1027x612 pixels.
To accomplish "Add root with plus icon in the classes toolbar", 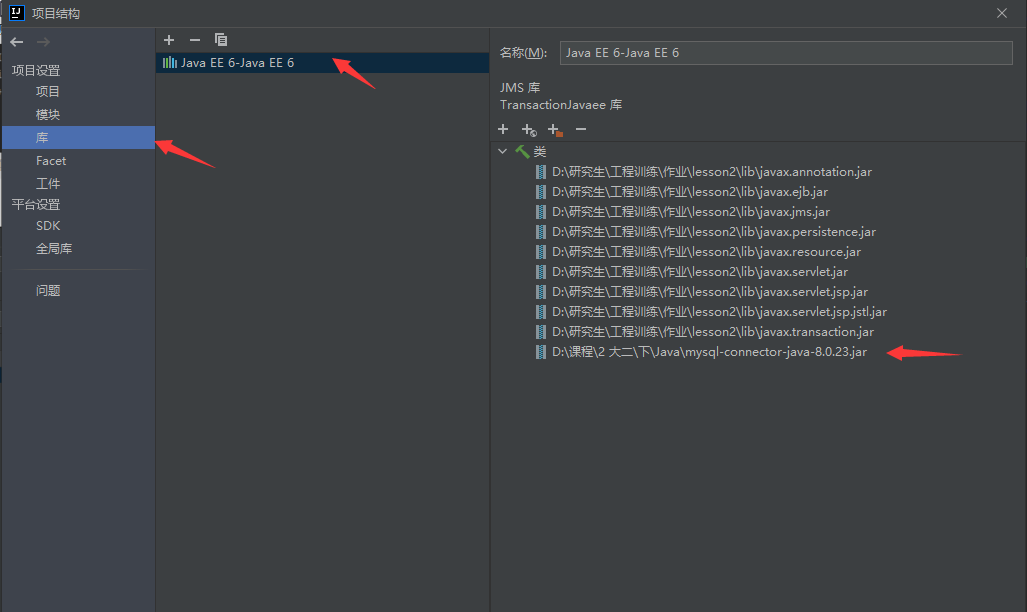I will pyautogui.click(x=503, y=129).
